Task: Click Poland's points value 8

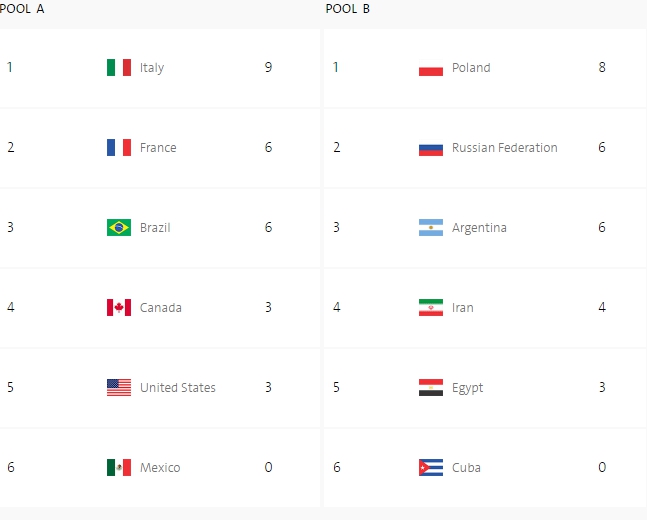Action: click(x=602, y=68)
